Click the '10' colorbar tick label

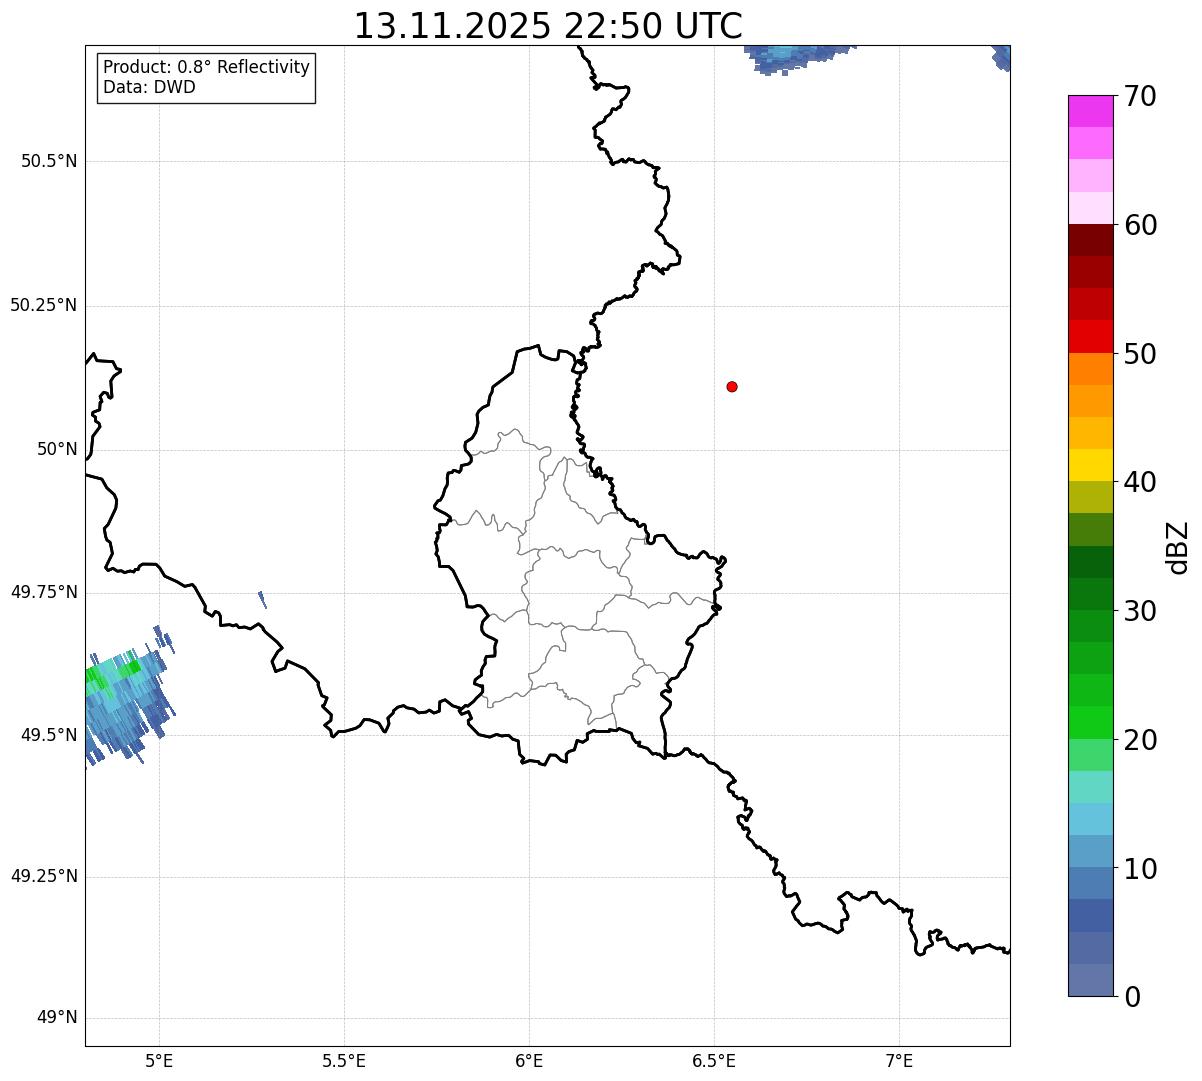1140,869
